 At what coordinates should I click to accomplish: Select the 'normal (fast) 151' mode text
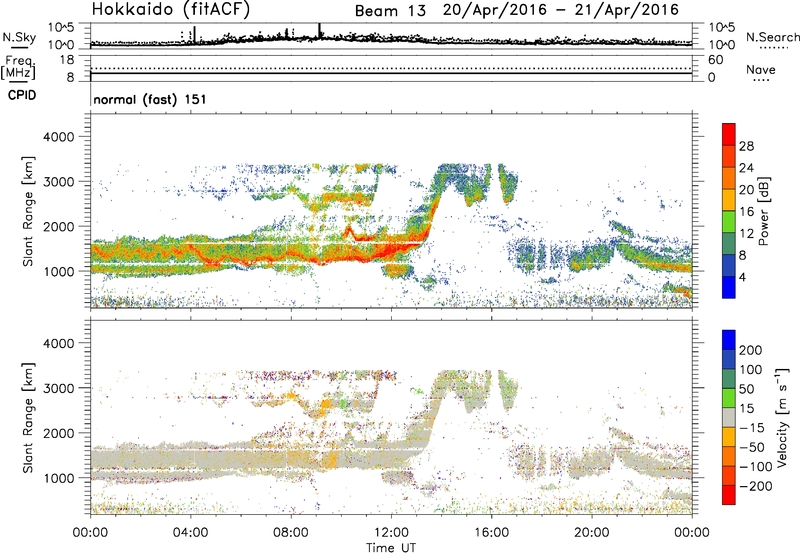click(150, 99)
